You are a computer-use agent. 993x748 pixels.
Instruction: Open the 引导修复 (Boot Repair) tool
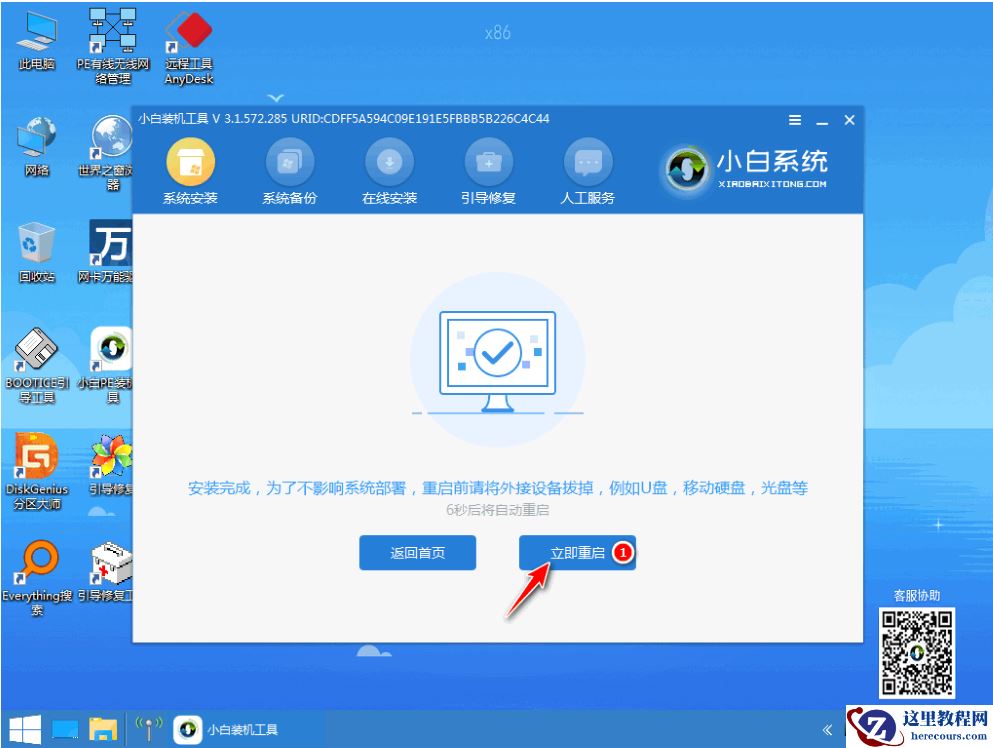coord(487,168)
